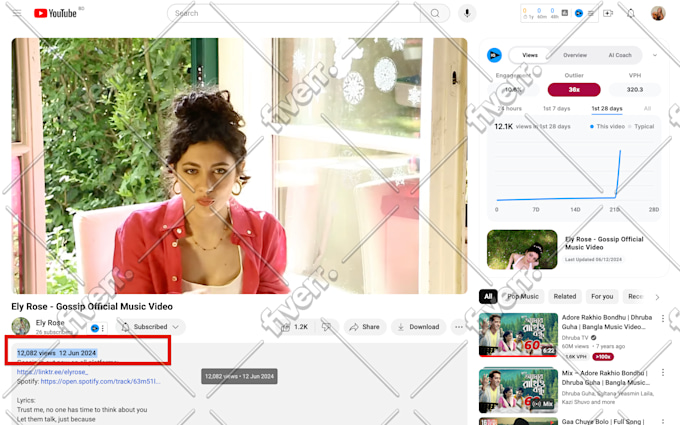Go to the YouTube home logo
680x425 pixels.
[x=55, y=13]
